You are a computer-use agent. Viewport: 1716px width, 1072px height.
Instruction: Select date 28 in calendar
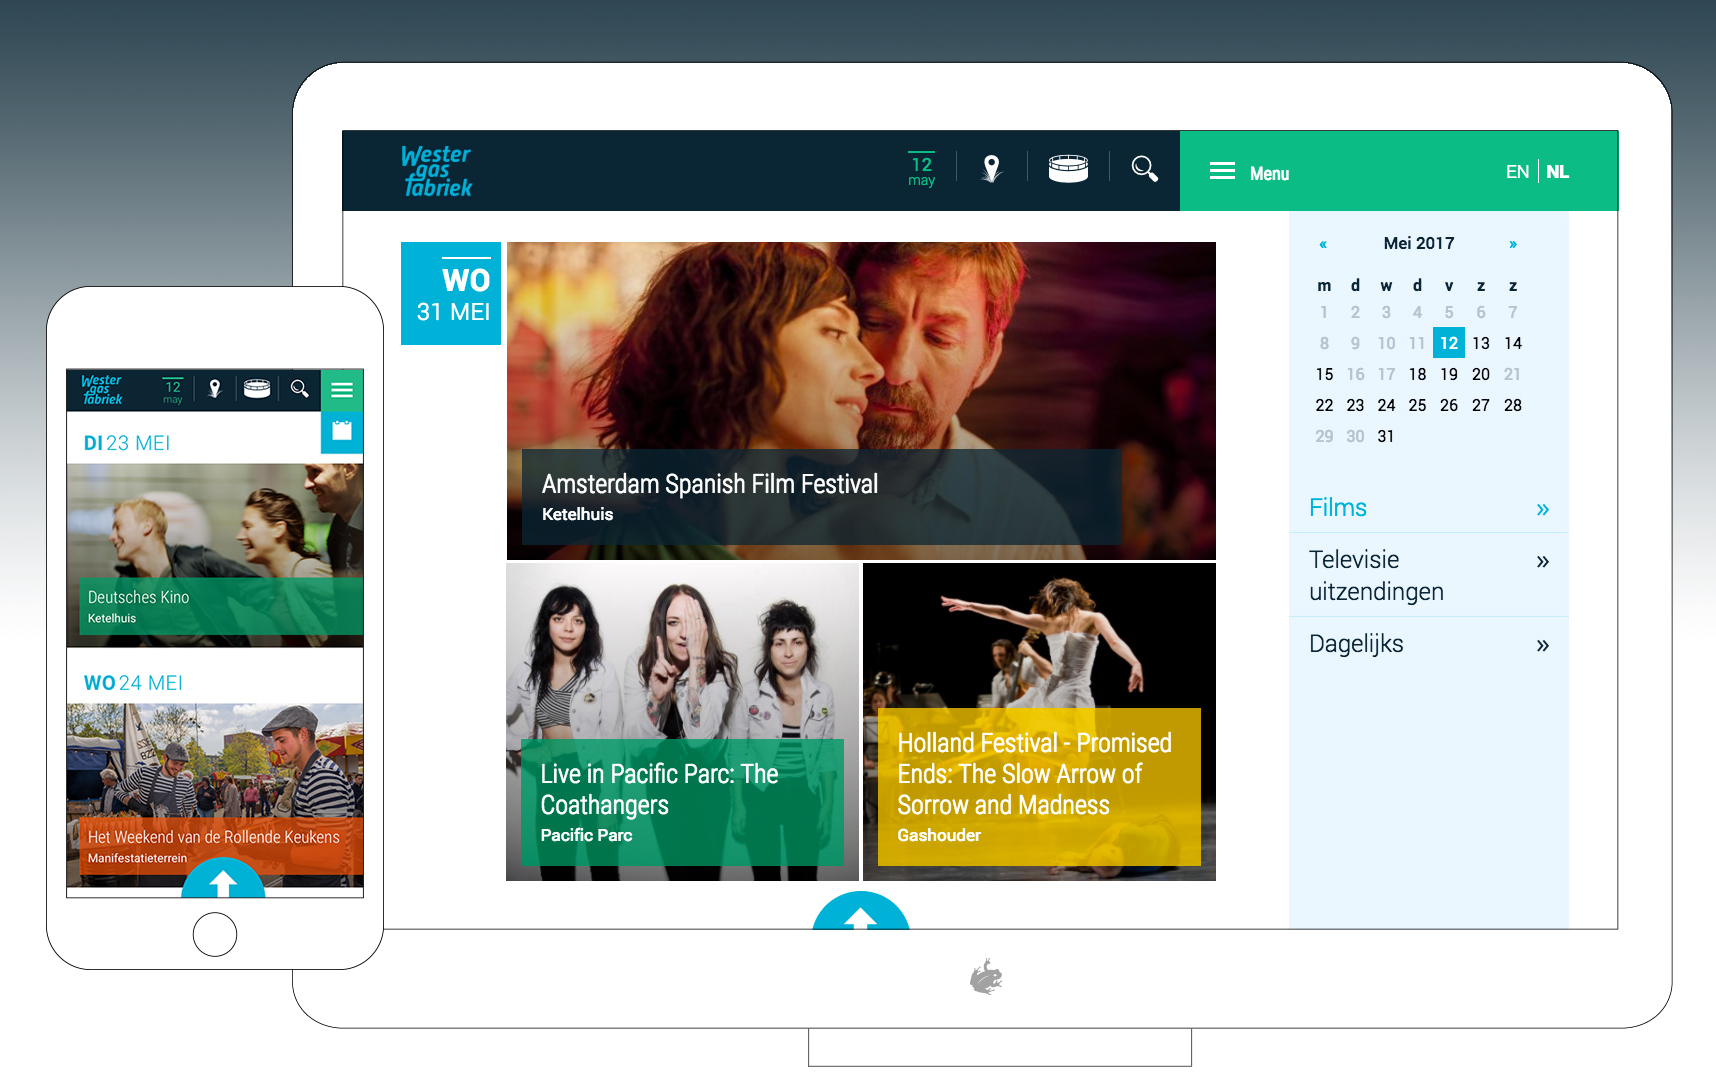click(1513, 405)
